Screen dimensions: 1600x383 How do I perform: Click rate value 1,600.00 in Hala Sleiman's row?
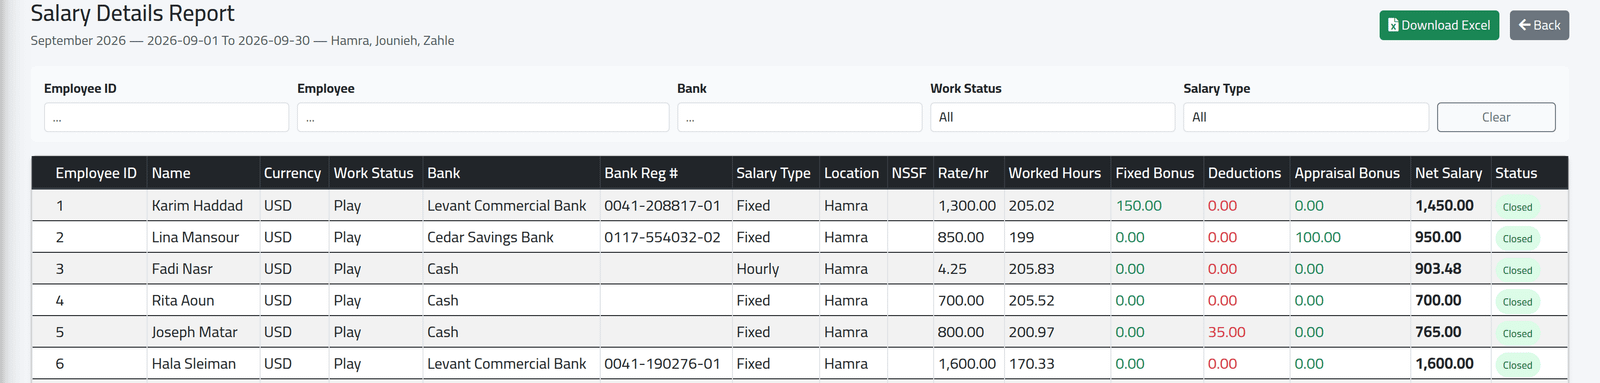(x=967, y=364)
